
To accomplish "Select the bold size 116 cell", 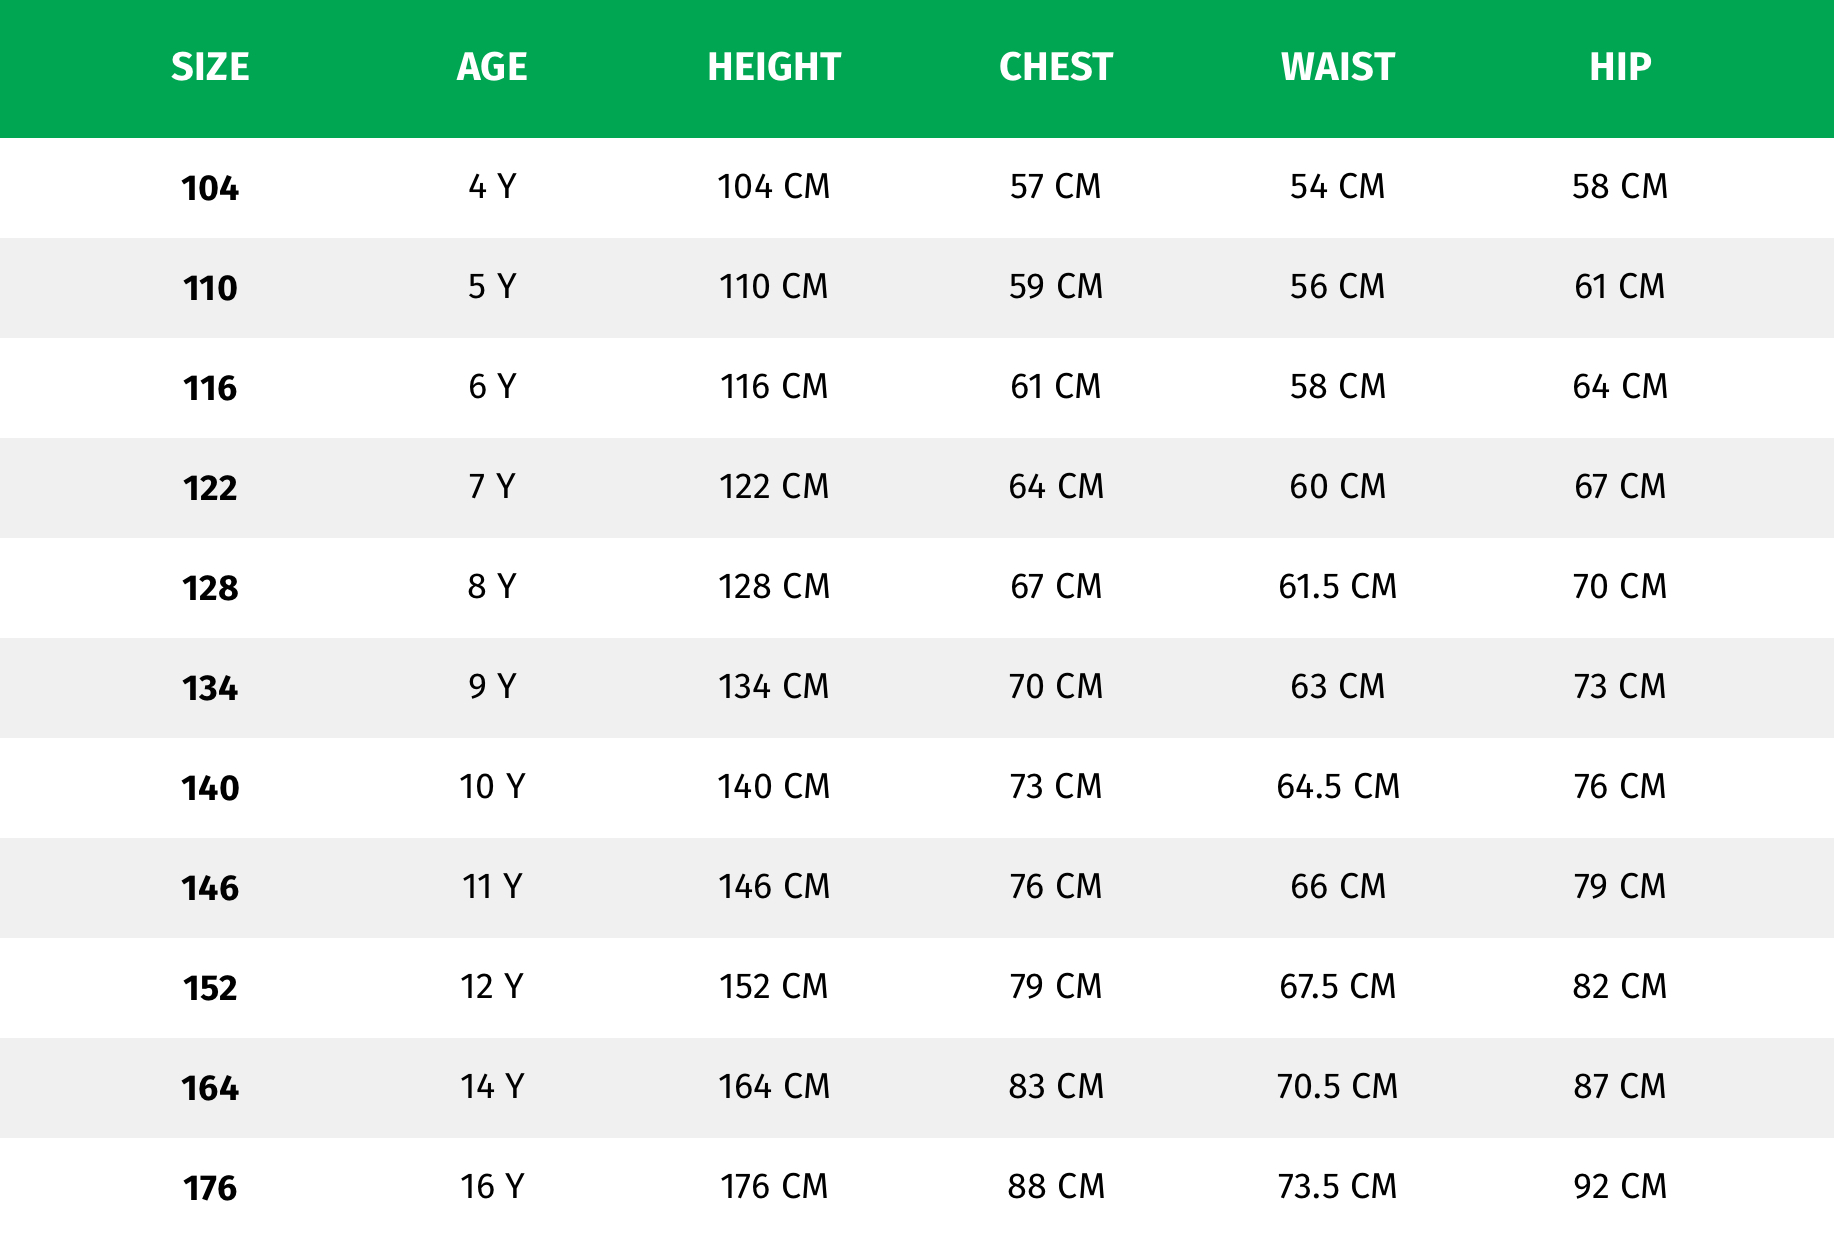I will (210, 388).
